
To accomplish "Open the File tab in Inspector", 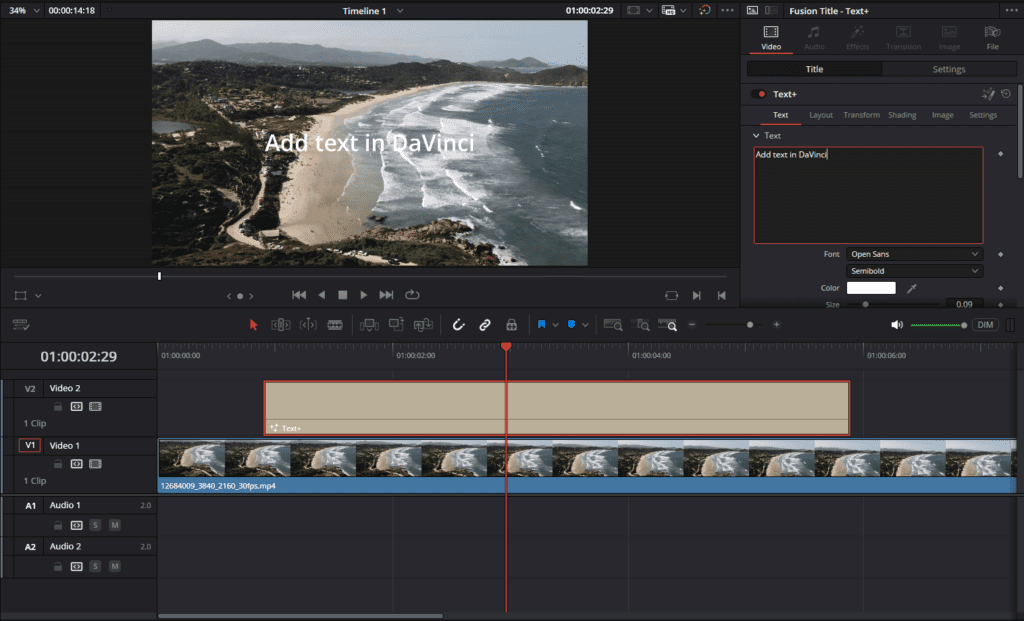I will point(992,38).
